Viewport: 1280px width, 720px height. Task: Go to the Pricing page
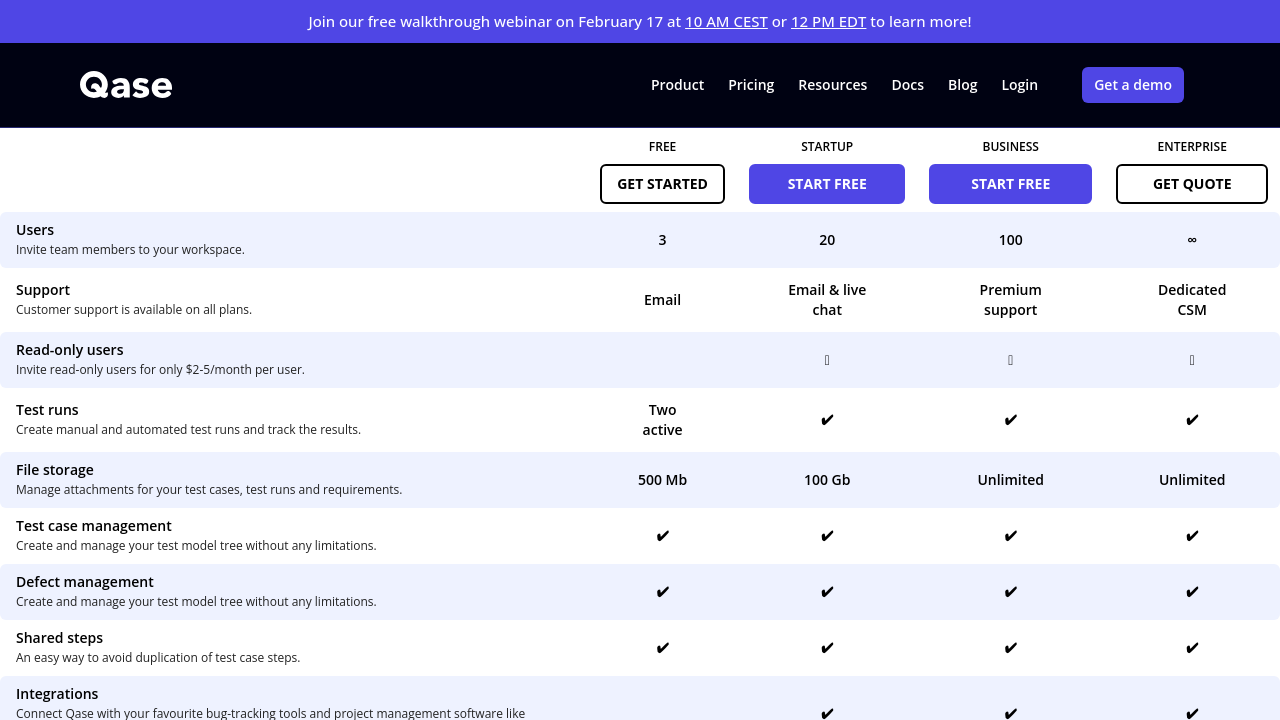(x=751, y=85)
